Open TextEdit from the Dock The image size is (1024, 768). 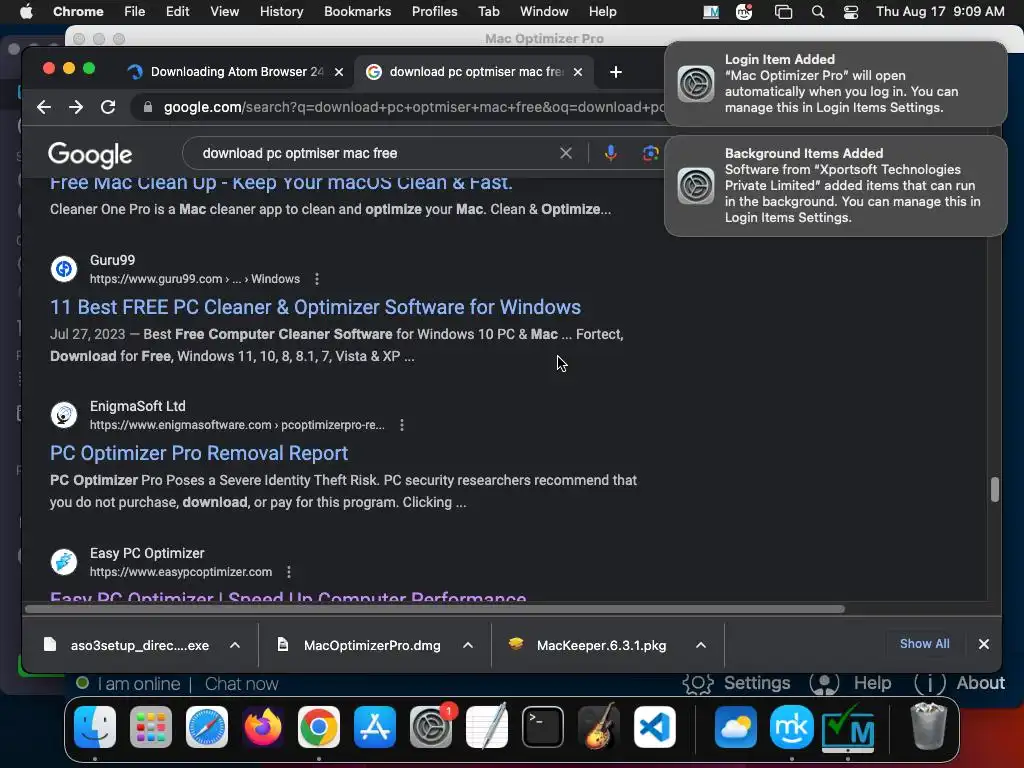click(x=487, y=727)
